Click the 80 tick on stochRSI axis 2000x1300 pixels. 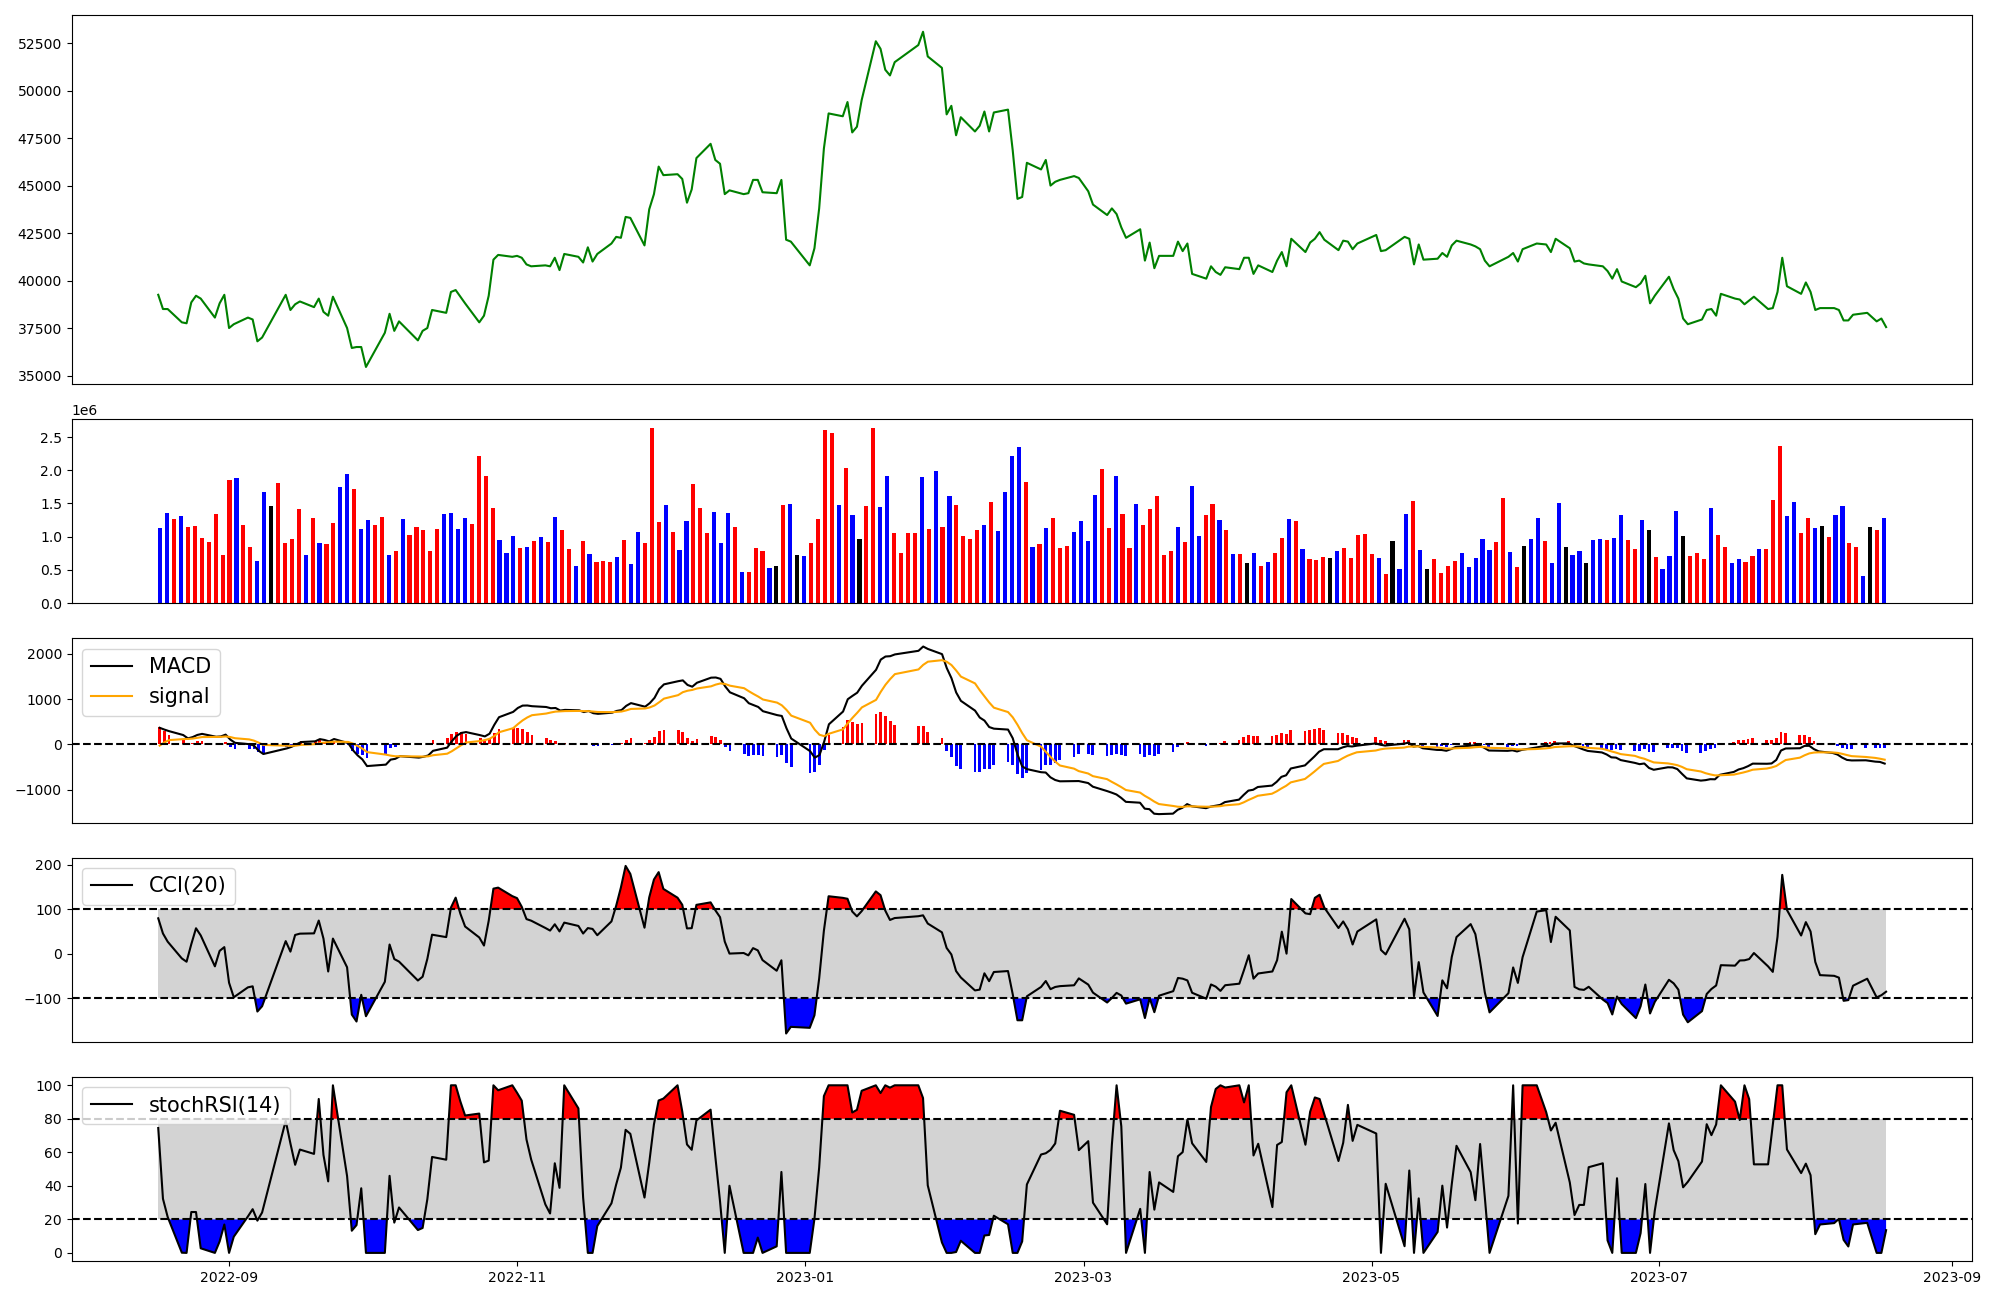pyautogui.click(x=52, y=1120)
